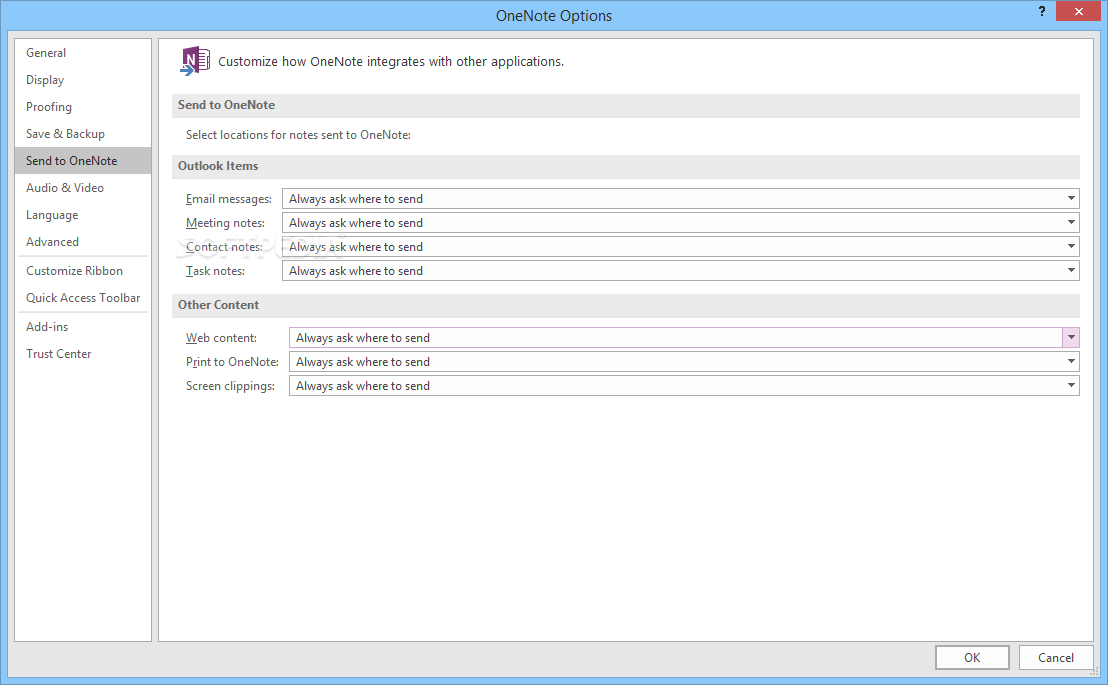Click the OneNote logo icon

[x=195, y=61]
